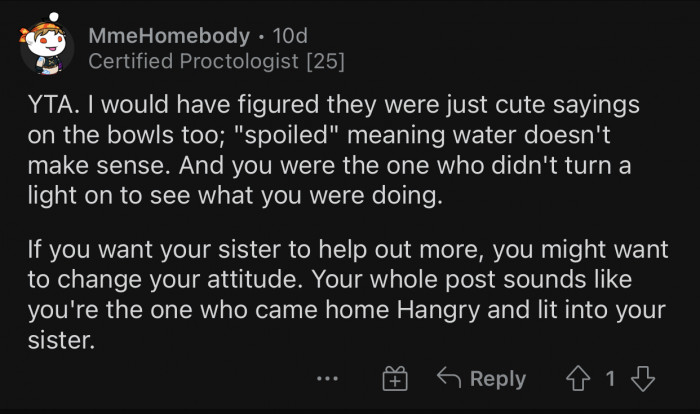This screenshot has width=700, height=414.
Task: Click the YTA verdict at comment start
Action: 44,105
